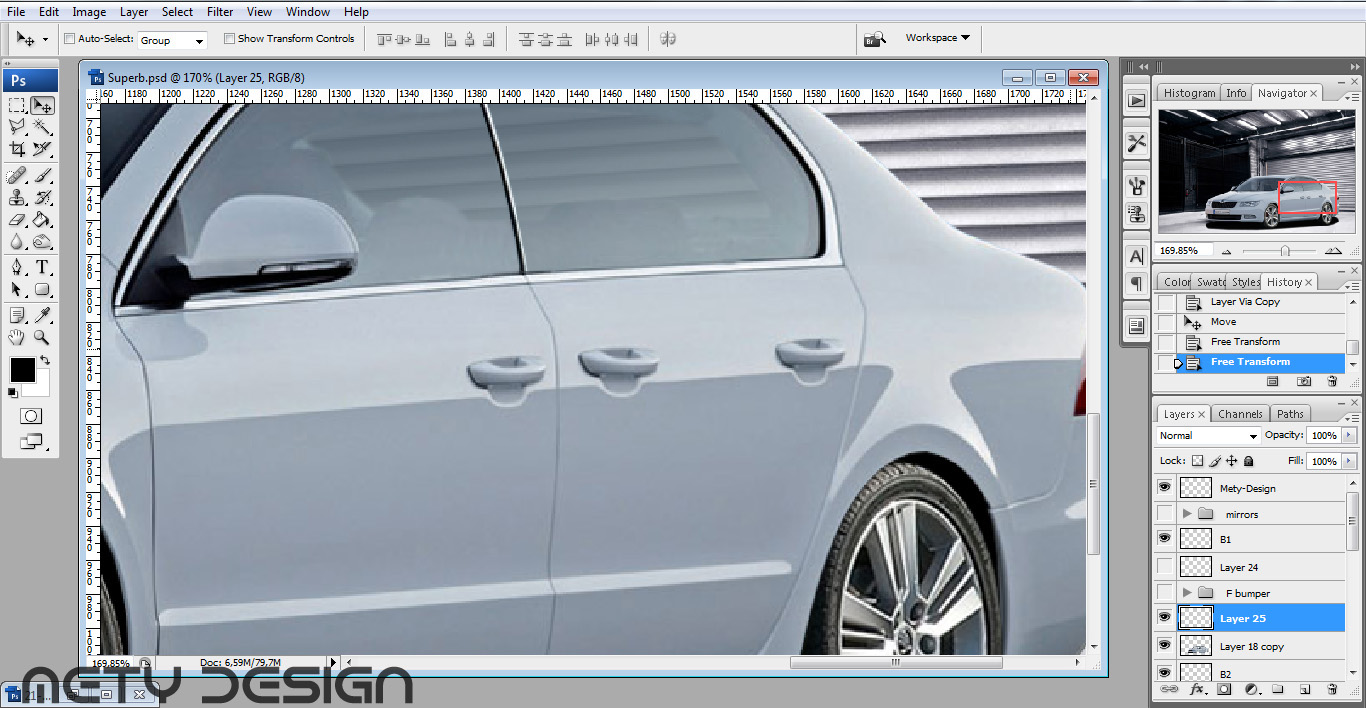Select the Paint Bucket tool

click(42, 219)
